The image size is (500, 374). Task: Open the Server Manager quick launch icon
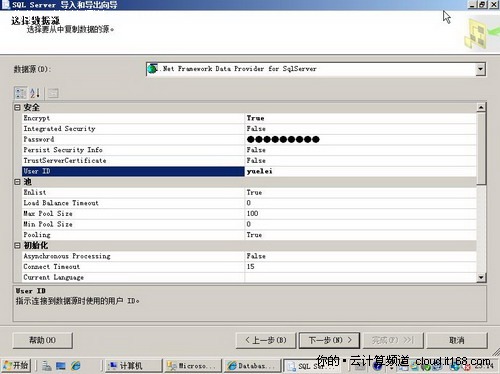pyautogui.click(x=47, y=366)
